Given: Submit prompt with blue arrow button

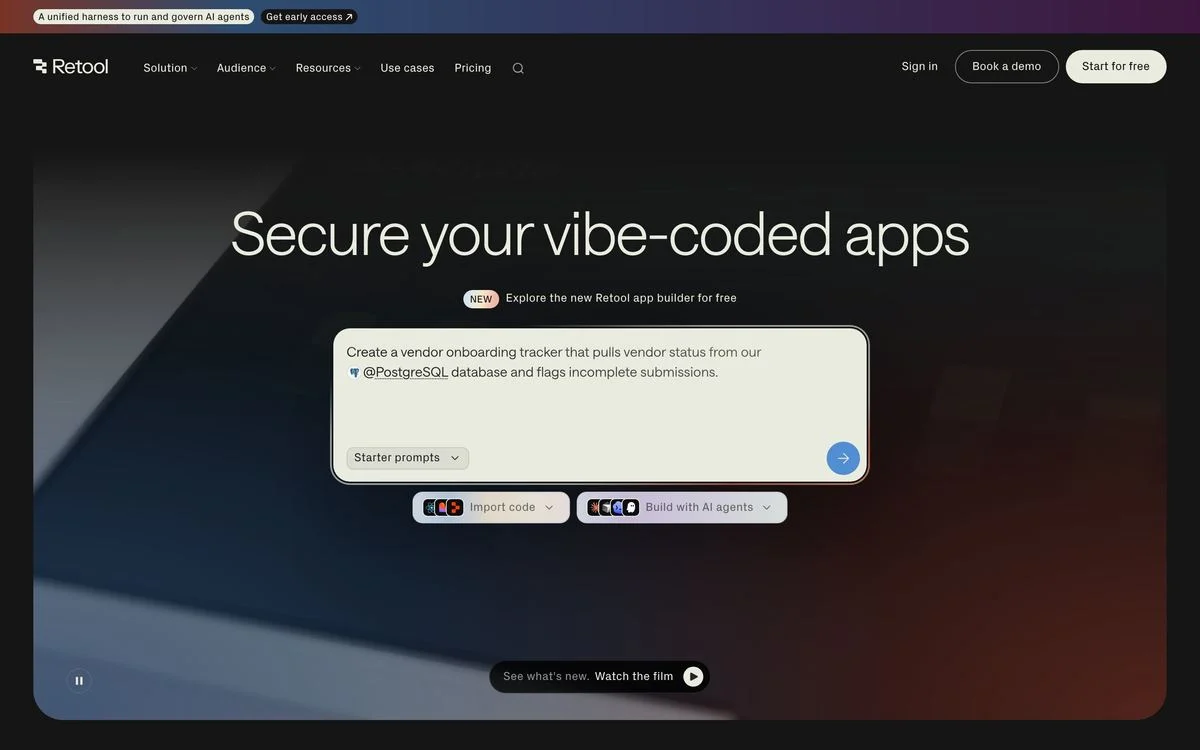Looking at the screenshot, I should [x=843, y=458].
